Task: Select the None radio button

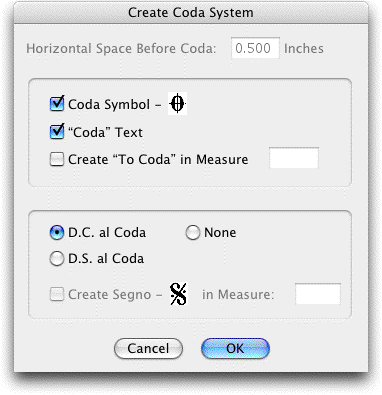Action: [193, 232]
